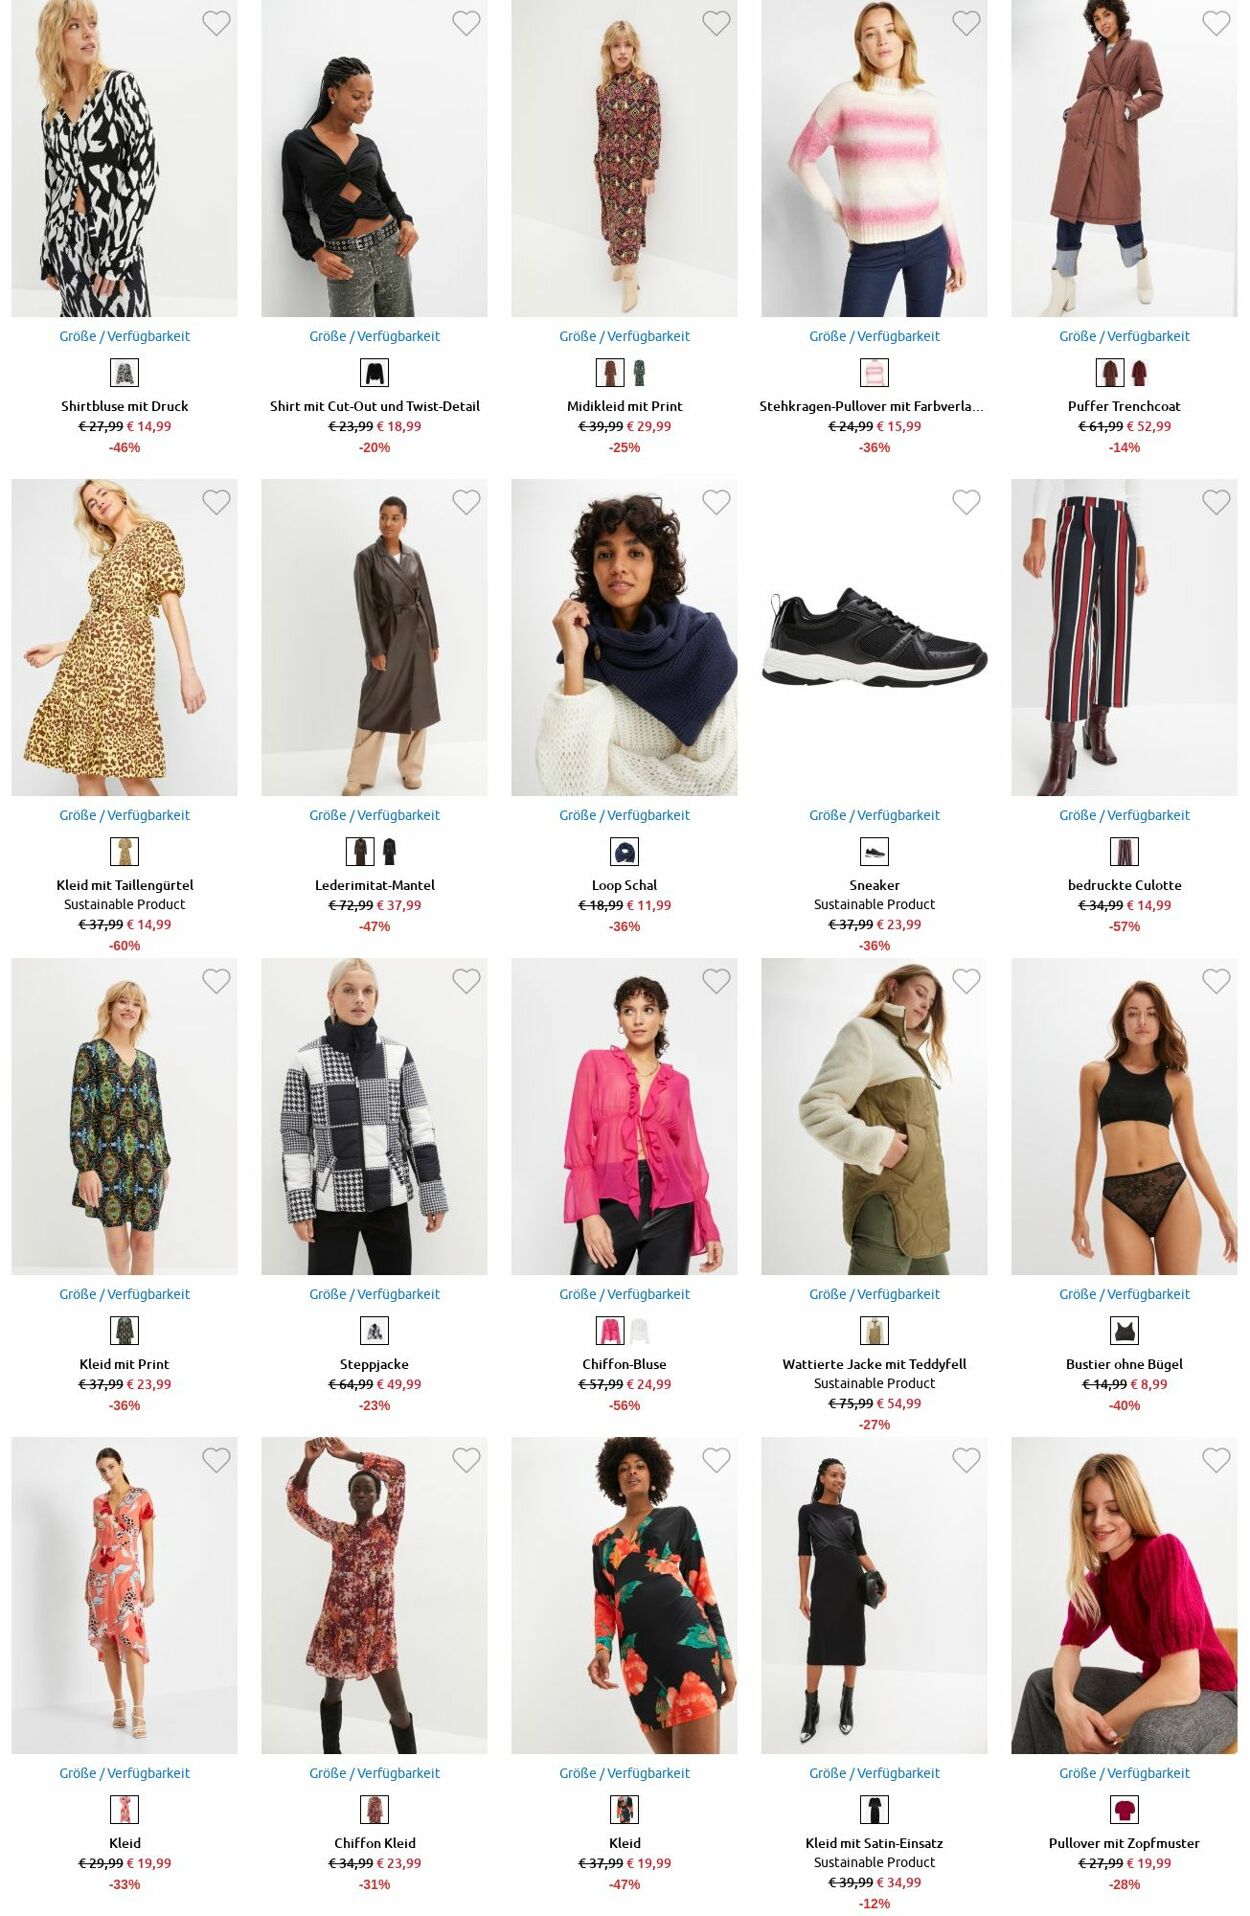This screenshot has width=1250, height=1916.
Task: Open Wattierte Jacke mit Teddyfell product link
Action: coord(874,1364)
